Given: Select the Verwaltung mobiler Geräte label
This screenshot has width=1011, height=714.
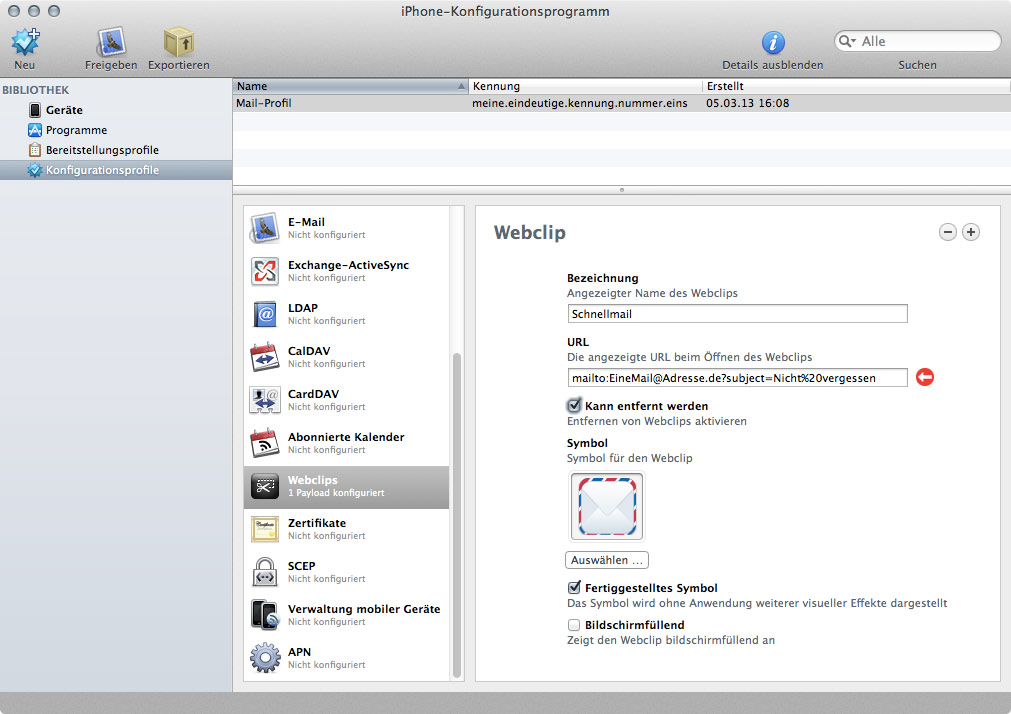Looking at the screenshot, I should 364,609.
